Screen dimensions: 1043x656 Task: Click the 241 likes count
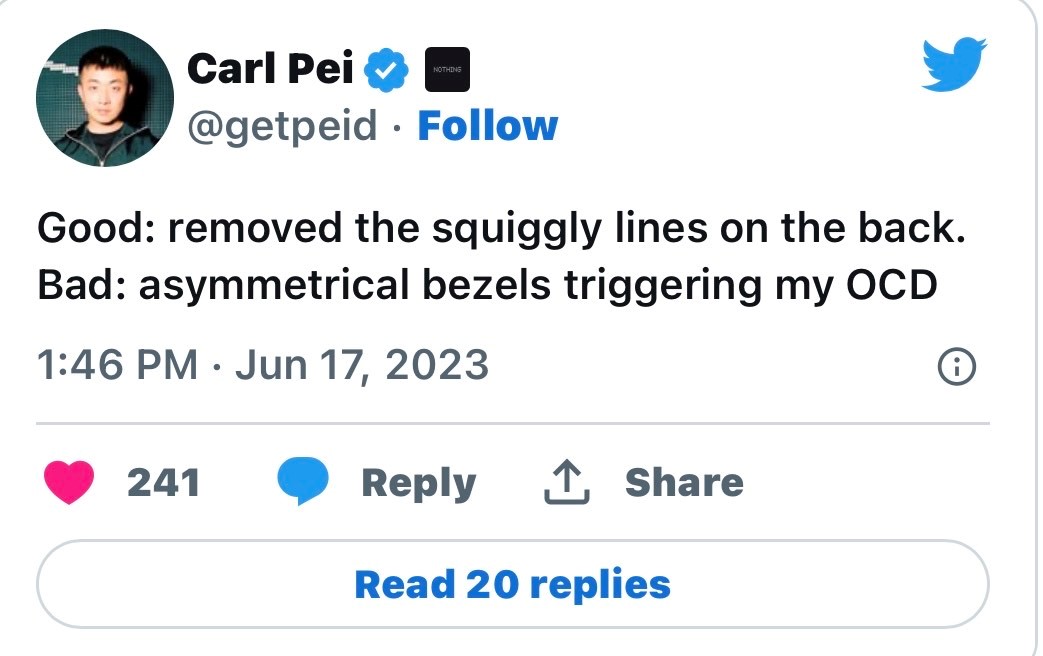tap(164, 483)
